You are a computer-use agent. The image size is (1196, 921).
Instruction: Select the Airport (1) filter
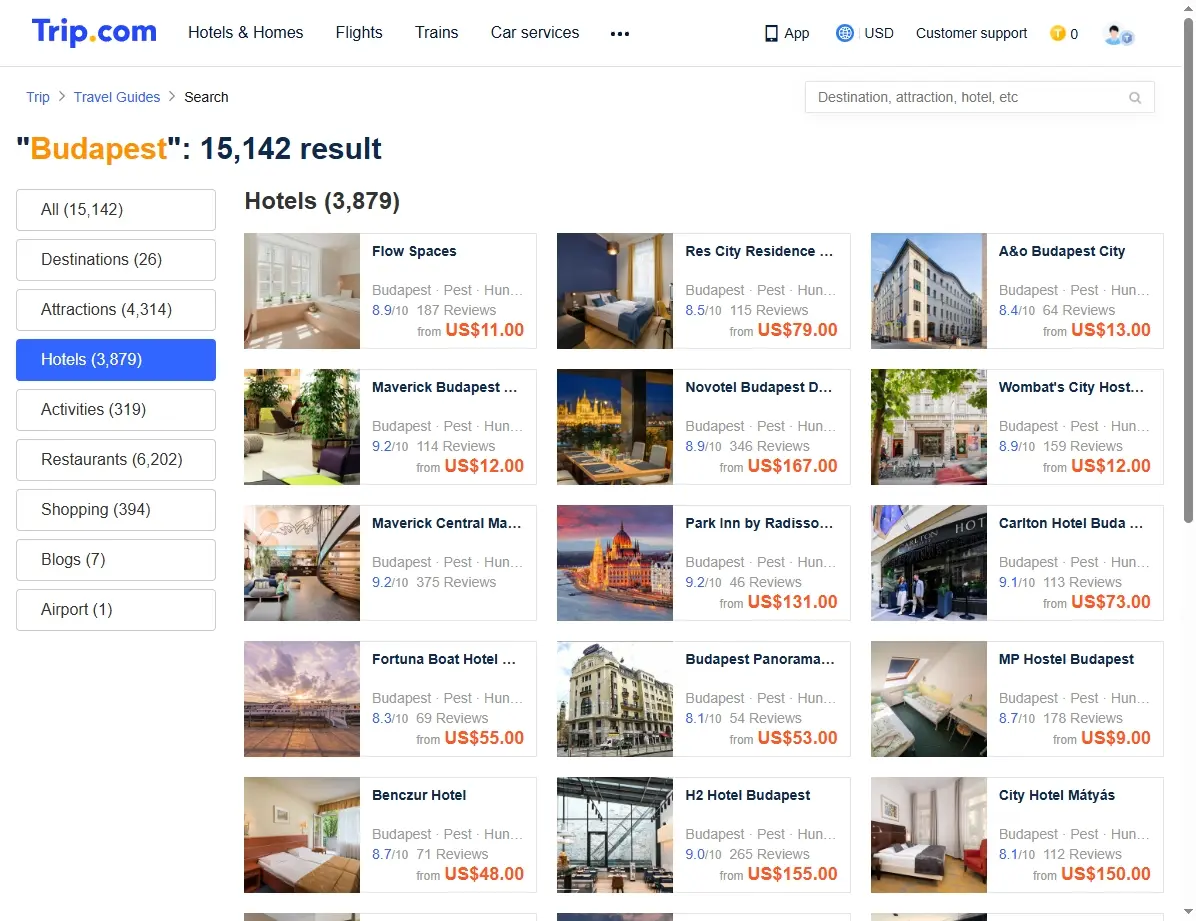(x=116, y=610)
